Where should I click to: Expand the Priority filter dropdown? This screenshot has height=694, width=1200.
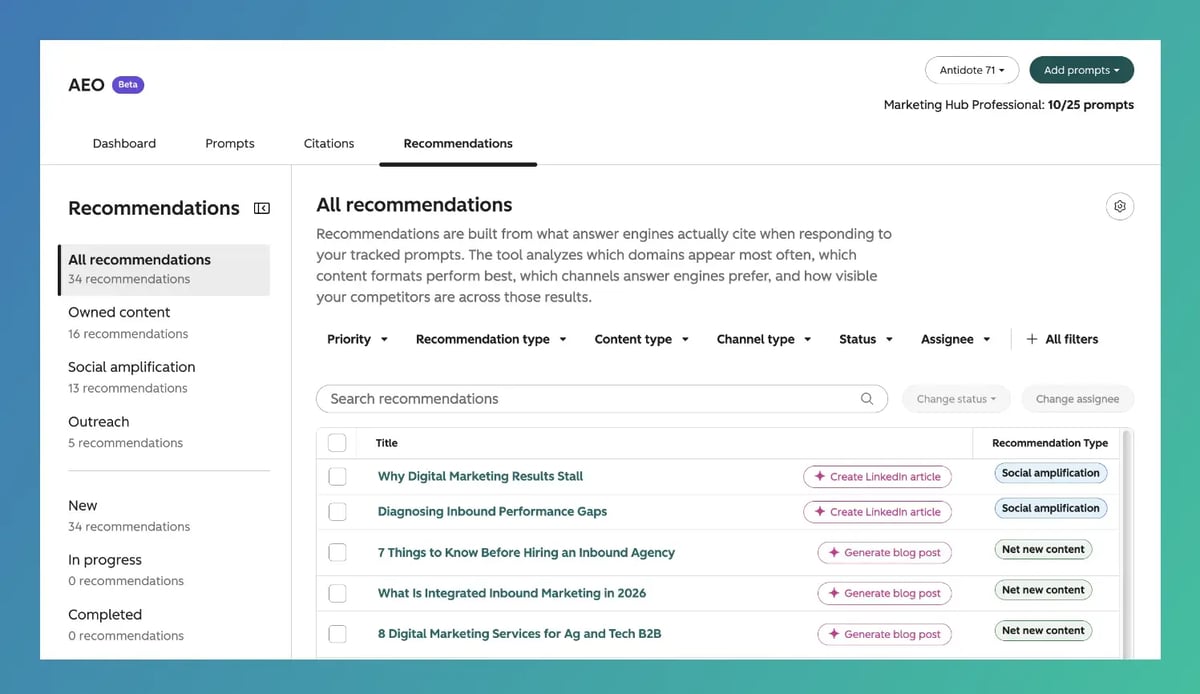tap(357, 339)
